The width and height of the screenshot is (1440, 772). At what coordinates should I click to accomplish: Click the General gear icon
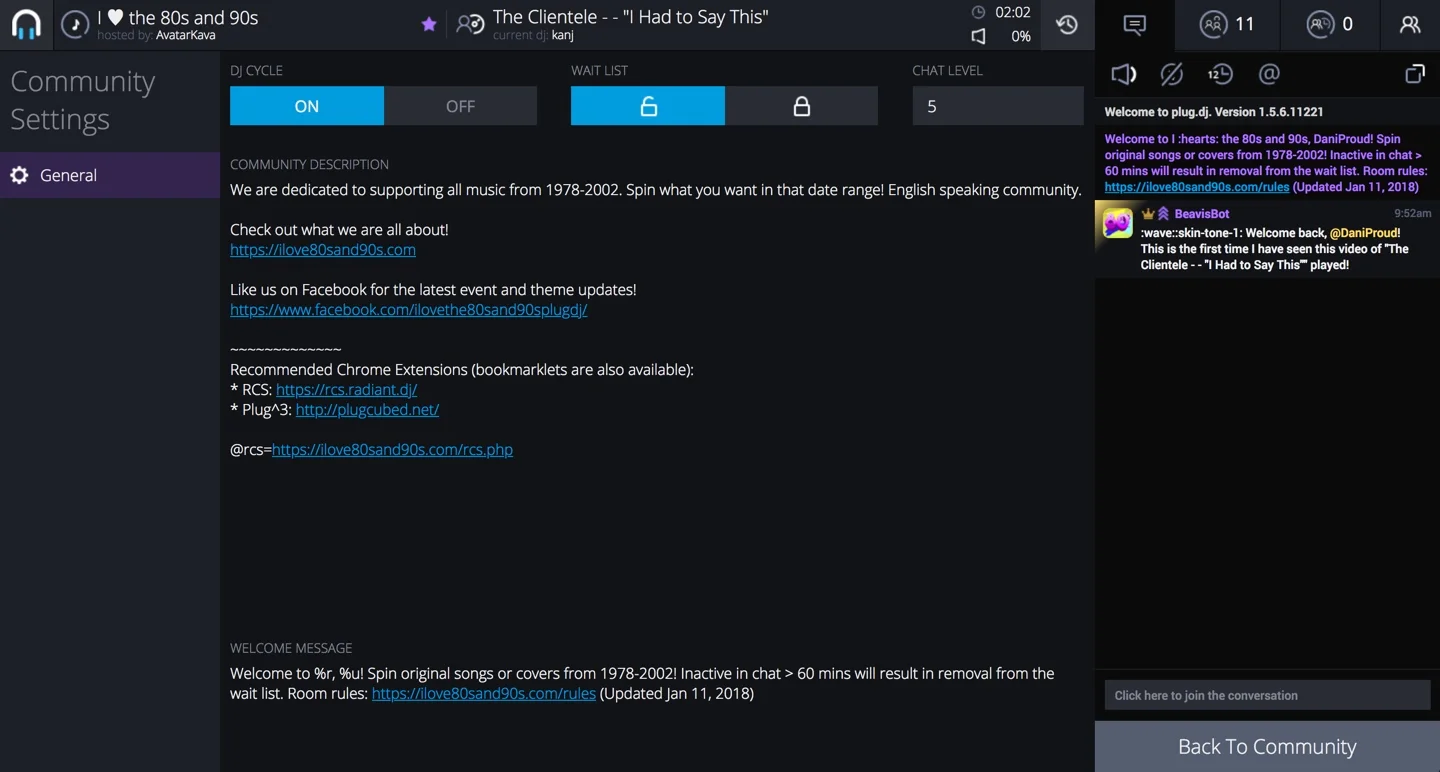point(19,175)
